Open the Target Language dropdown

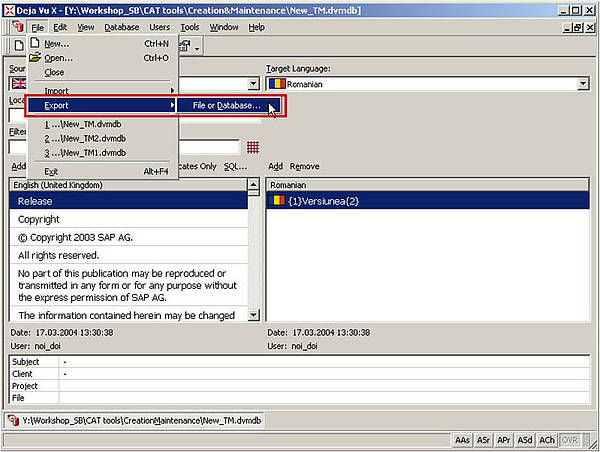click(581, 84)
